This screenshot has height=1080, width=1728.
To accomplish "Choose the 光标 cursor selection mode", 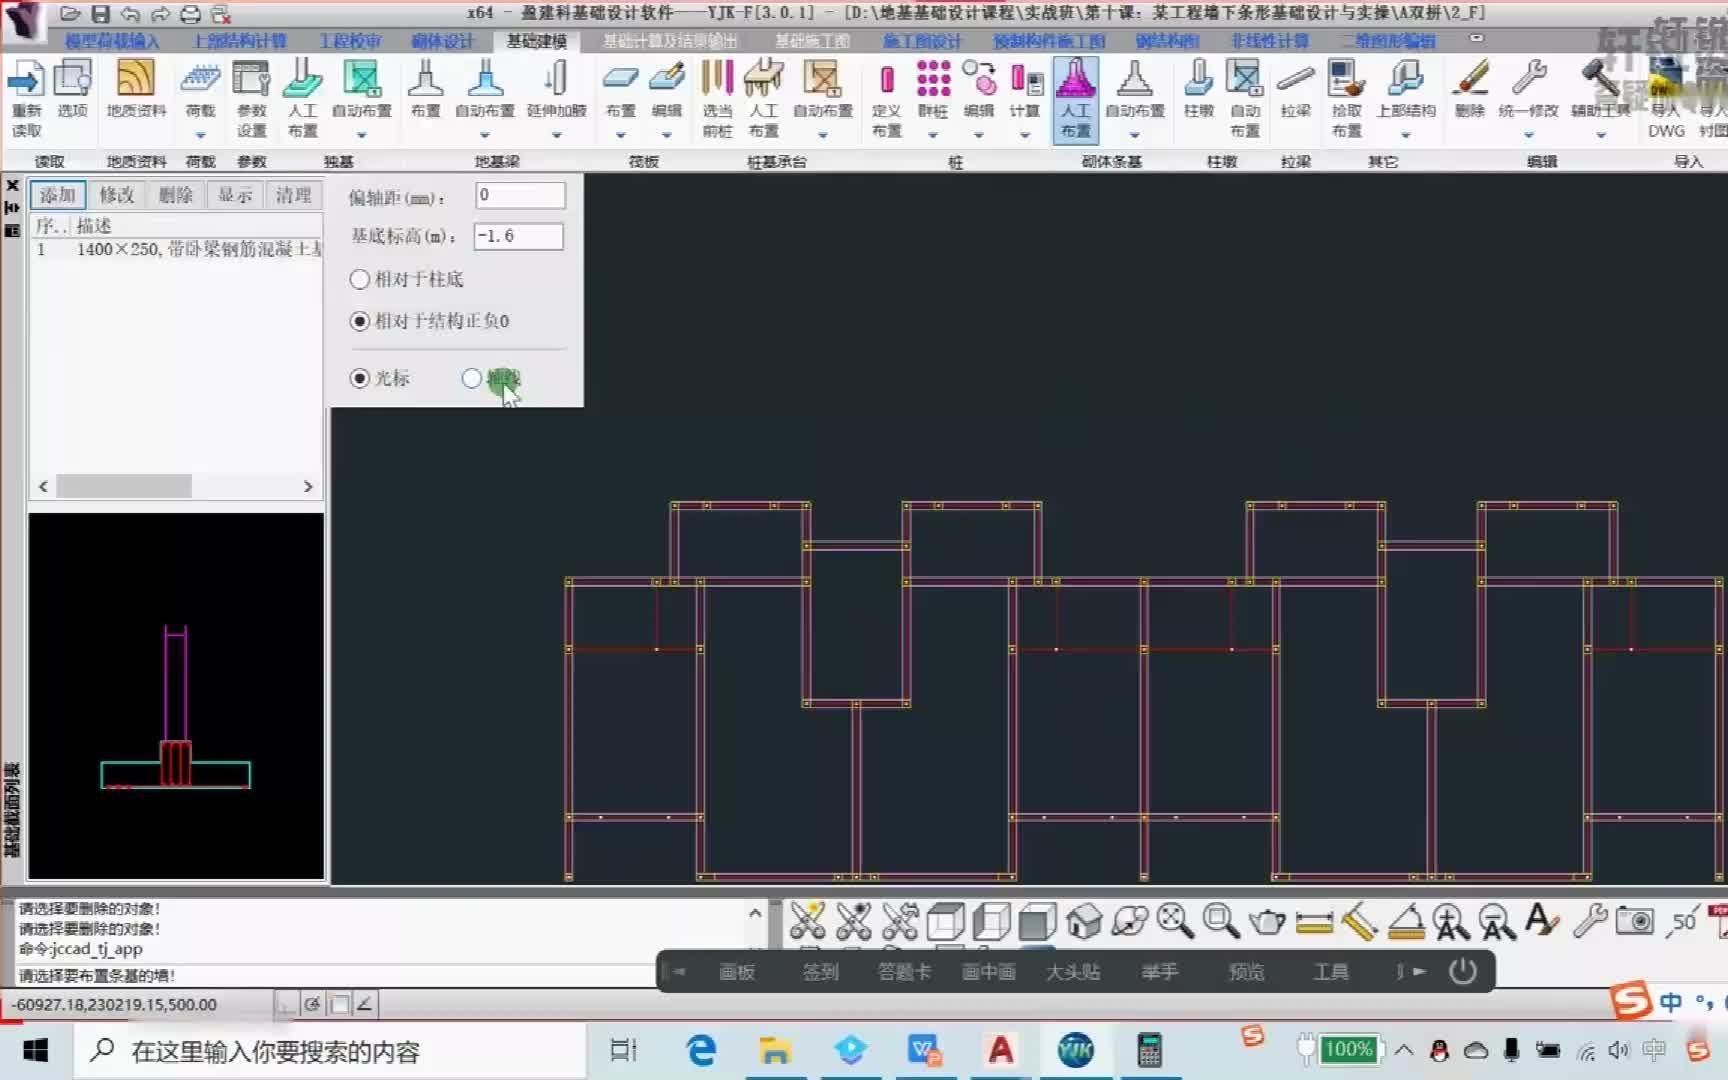I will click(360, 378).
